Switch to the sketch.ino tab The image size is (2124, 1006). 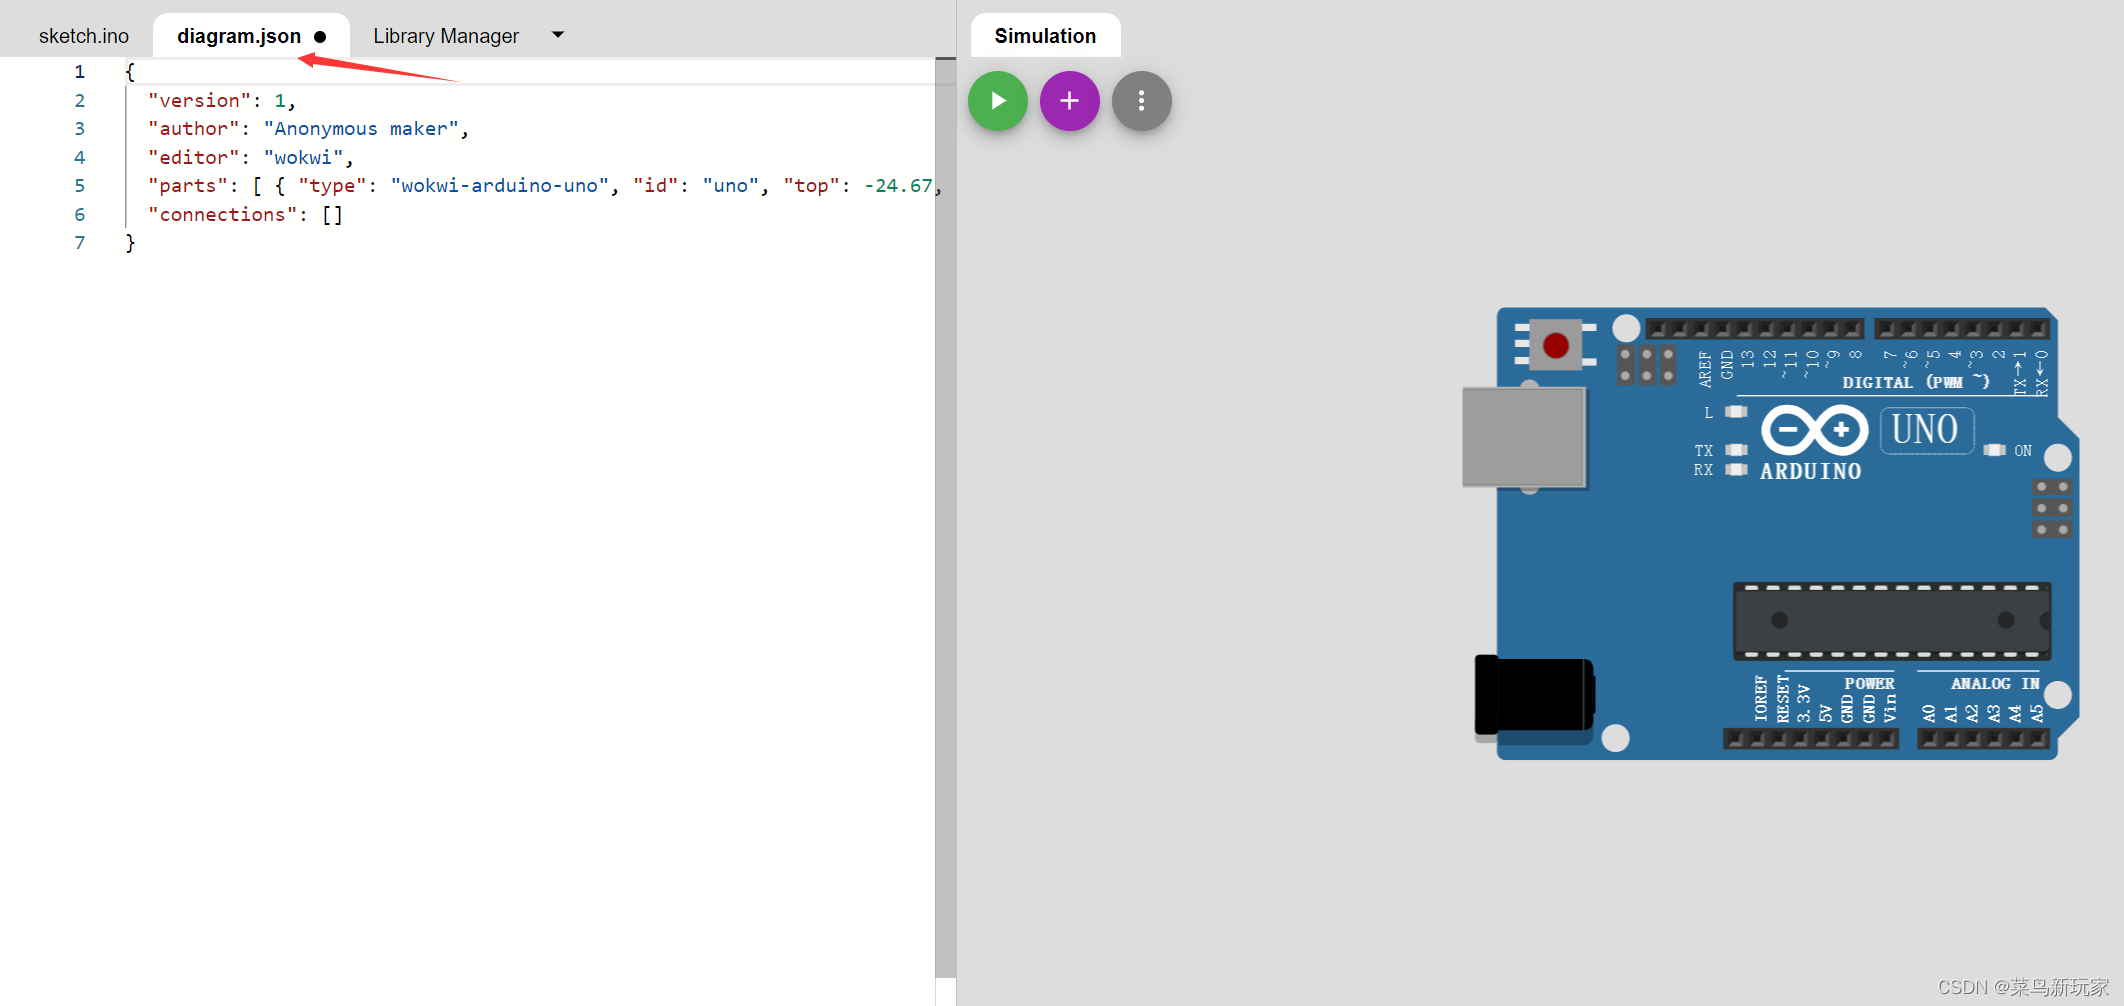pos(84,36)
